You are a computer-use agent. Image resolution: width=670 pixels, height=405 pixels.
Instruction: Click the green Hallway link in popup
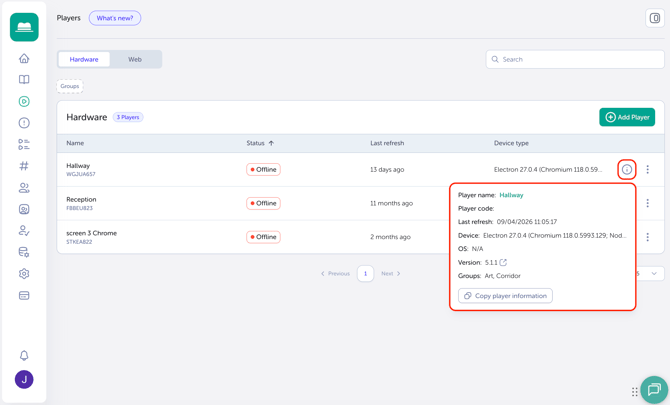click(511, 195)
